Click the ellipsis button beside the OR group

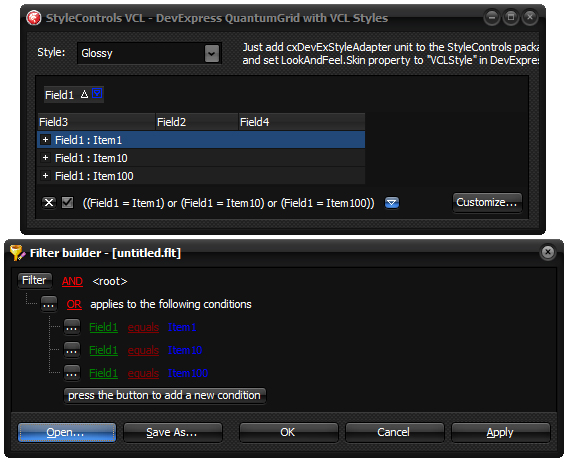pos(49,304)
